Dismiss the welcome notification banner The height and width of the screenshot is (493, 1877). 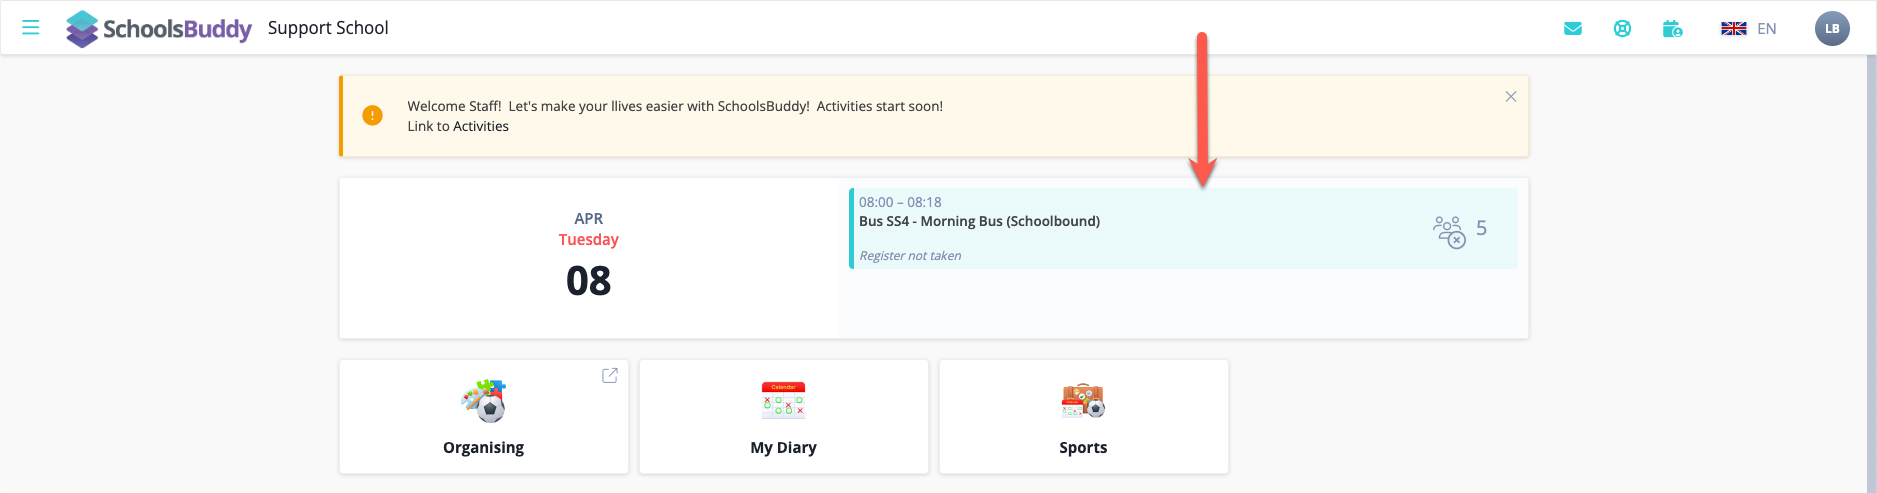pos(1510,97)
